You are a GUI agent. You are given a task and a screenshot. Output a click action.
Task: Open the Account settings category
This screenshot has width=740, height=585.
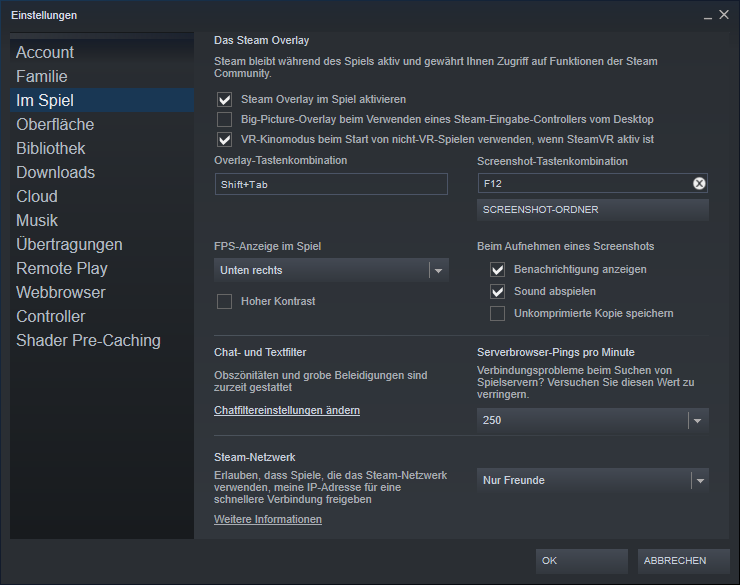coord(102,52)
